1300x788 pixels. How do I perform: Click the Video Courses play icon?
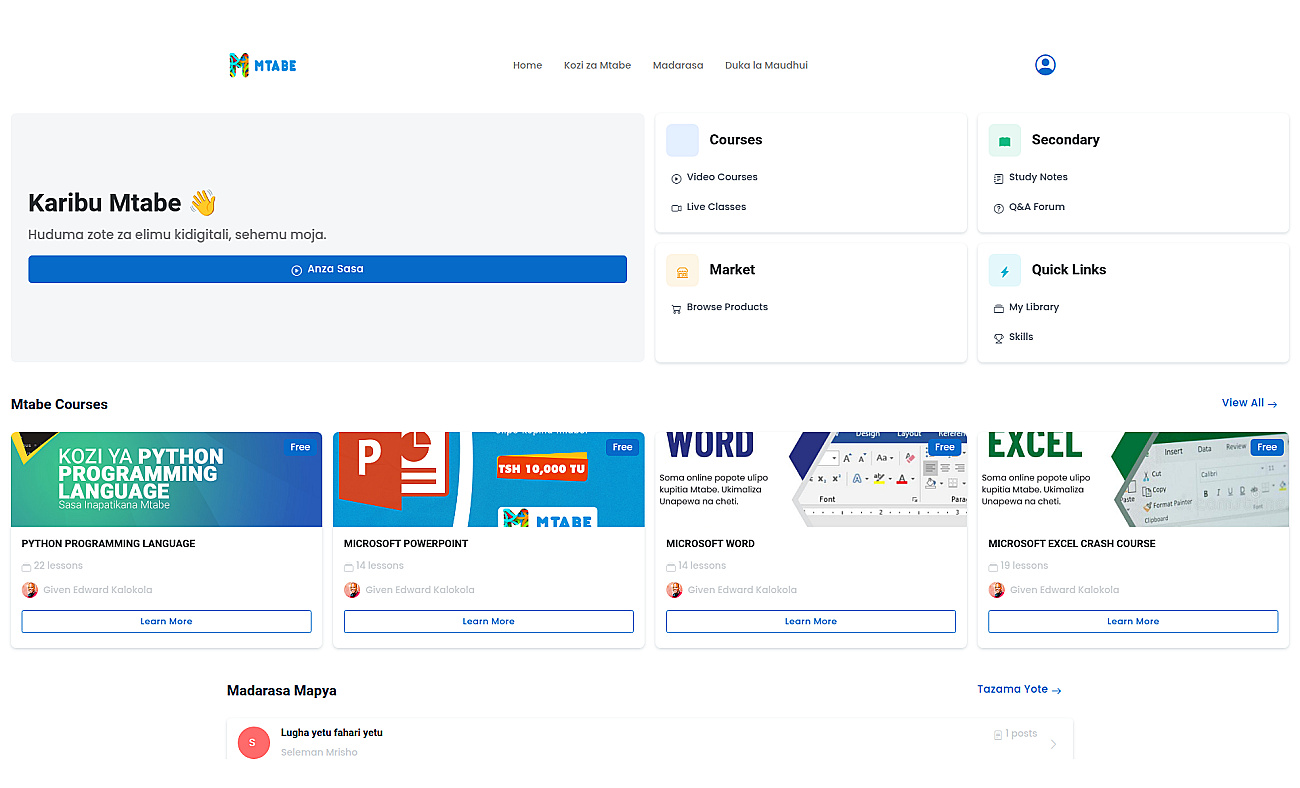pos(676,178)
